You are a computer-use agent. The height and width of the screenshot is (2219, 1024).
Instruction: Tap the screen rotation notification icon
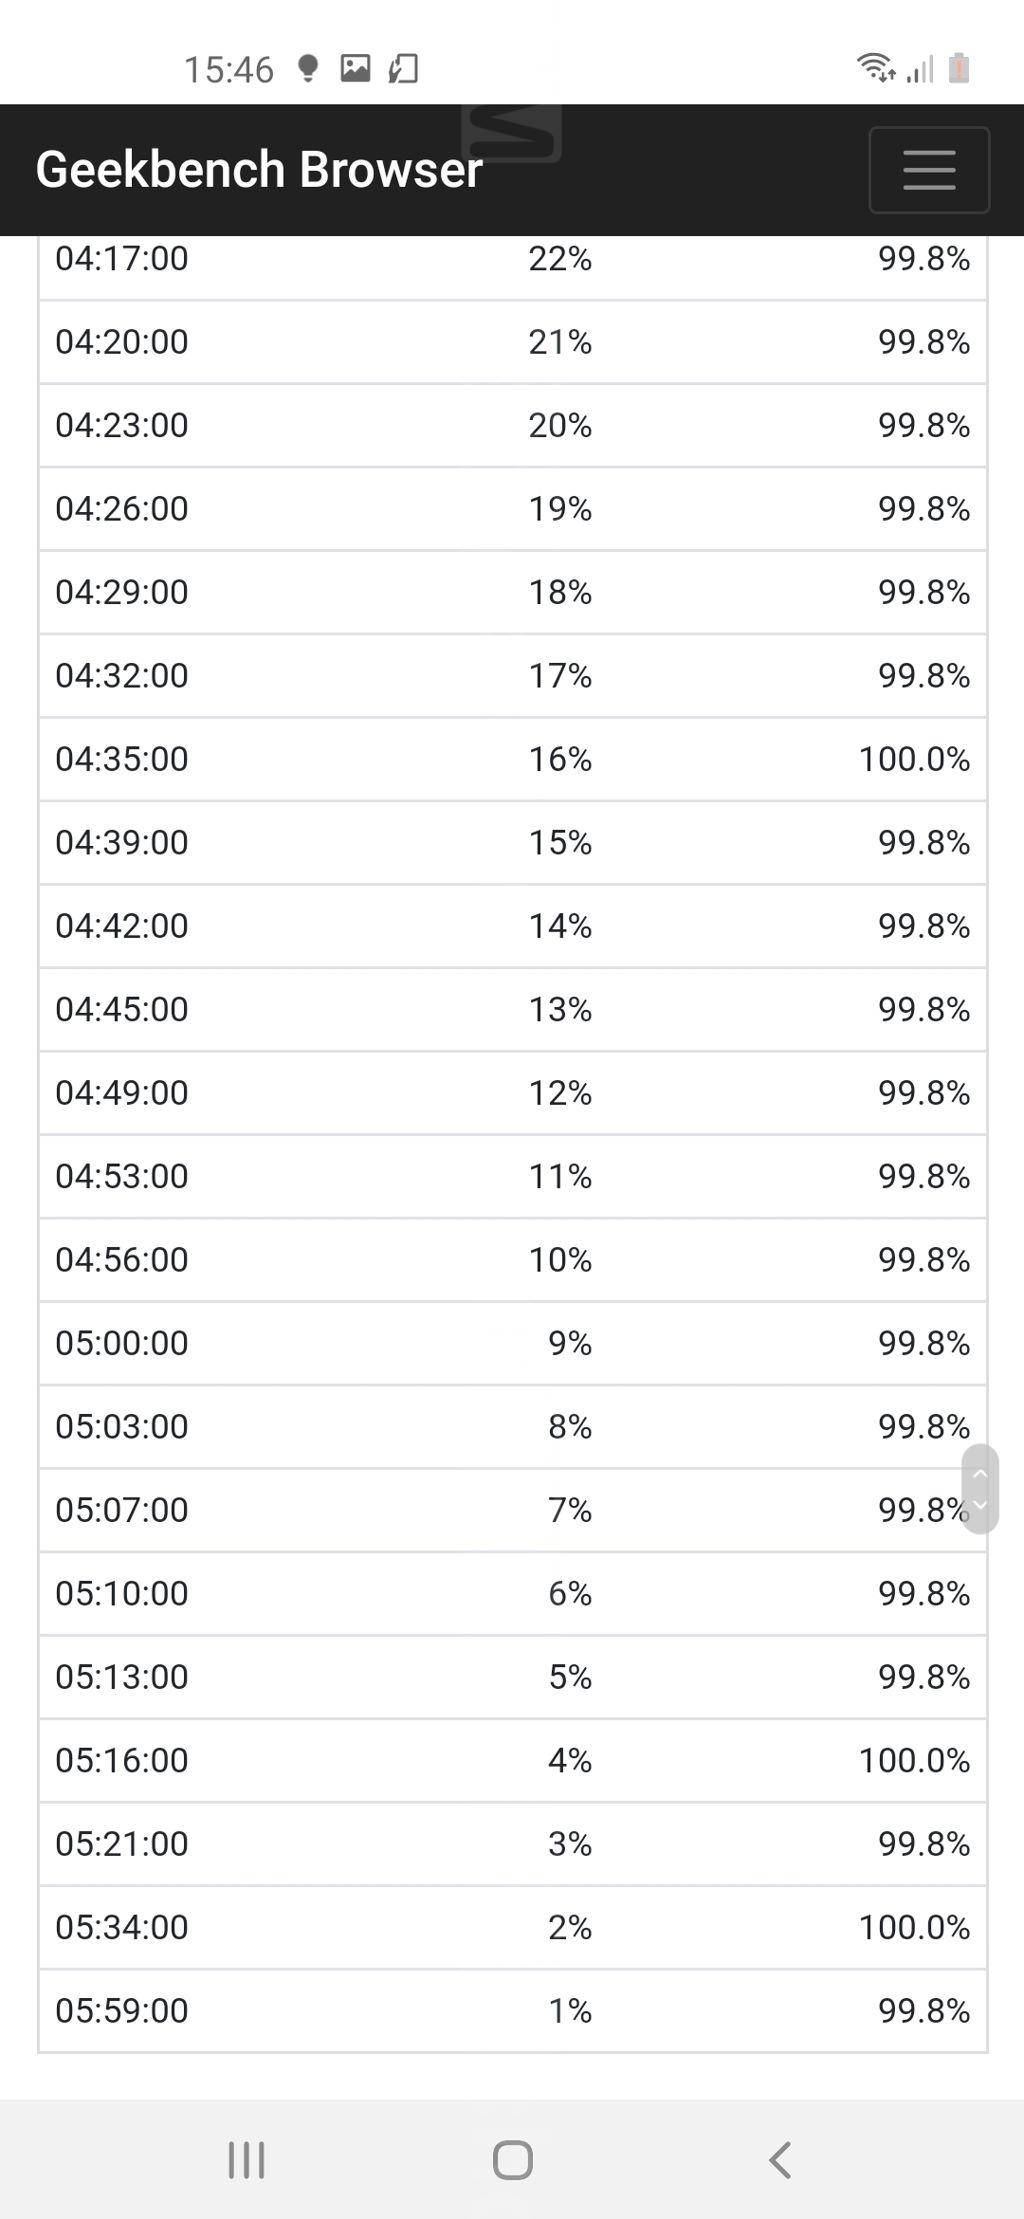(x=403, y=68)
